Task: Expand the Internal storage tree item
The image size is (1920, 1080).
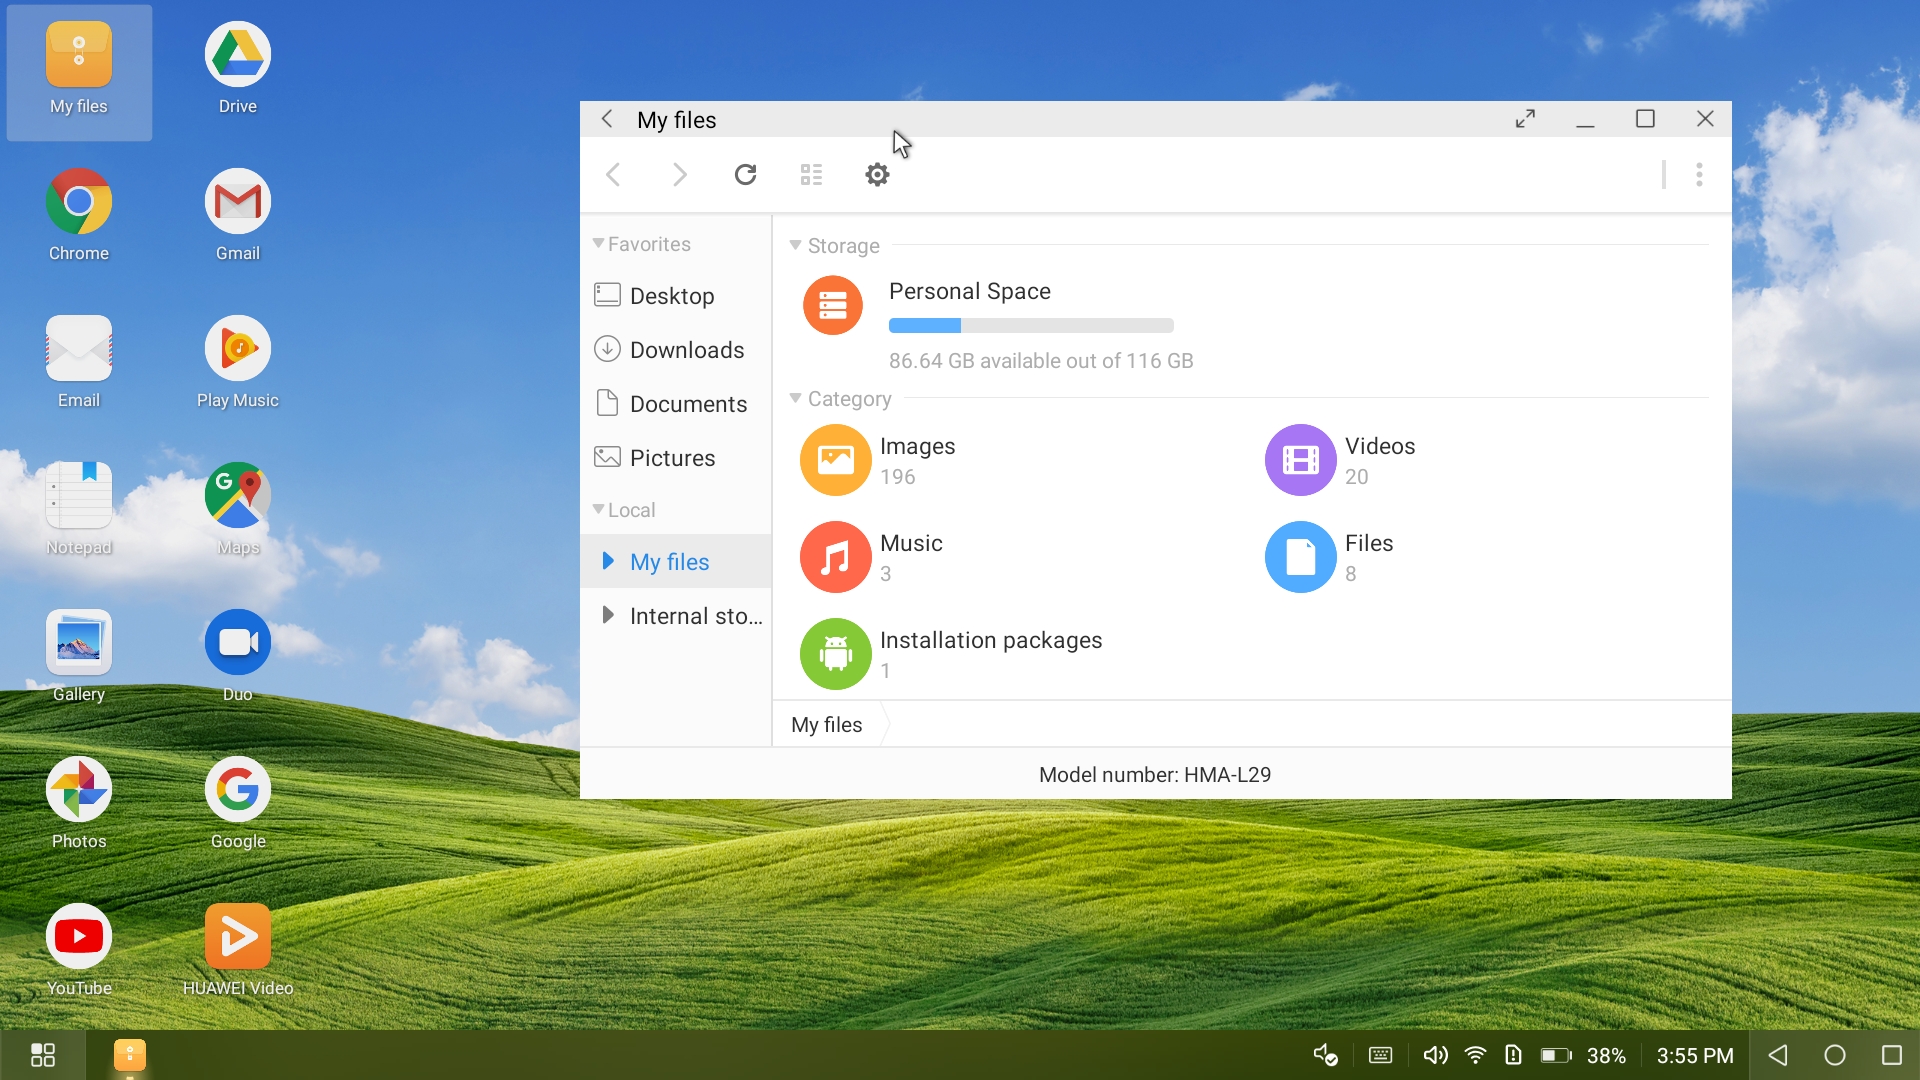Action: (x=607, y=616)
